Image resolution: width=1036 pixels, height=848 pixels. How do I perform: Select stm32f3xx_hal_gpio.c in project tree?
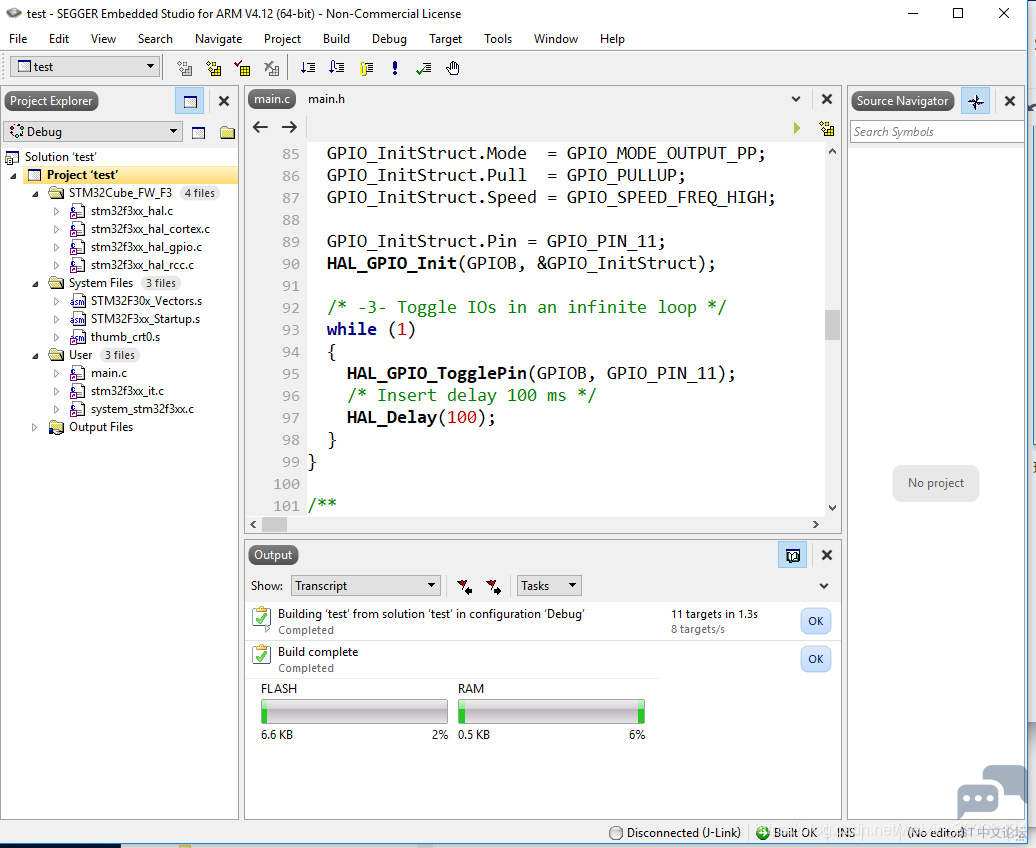(146, 247)
